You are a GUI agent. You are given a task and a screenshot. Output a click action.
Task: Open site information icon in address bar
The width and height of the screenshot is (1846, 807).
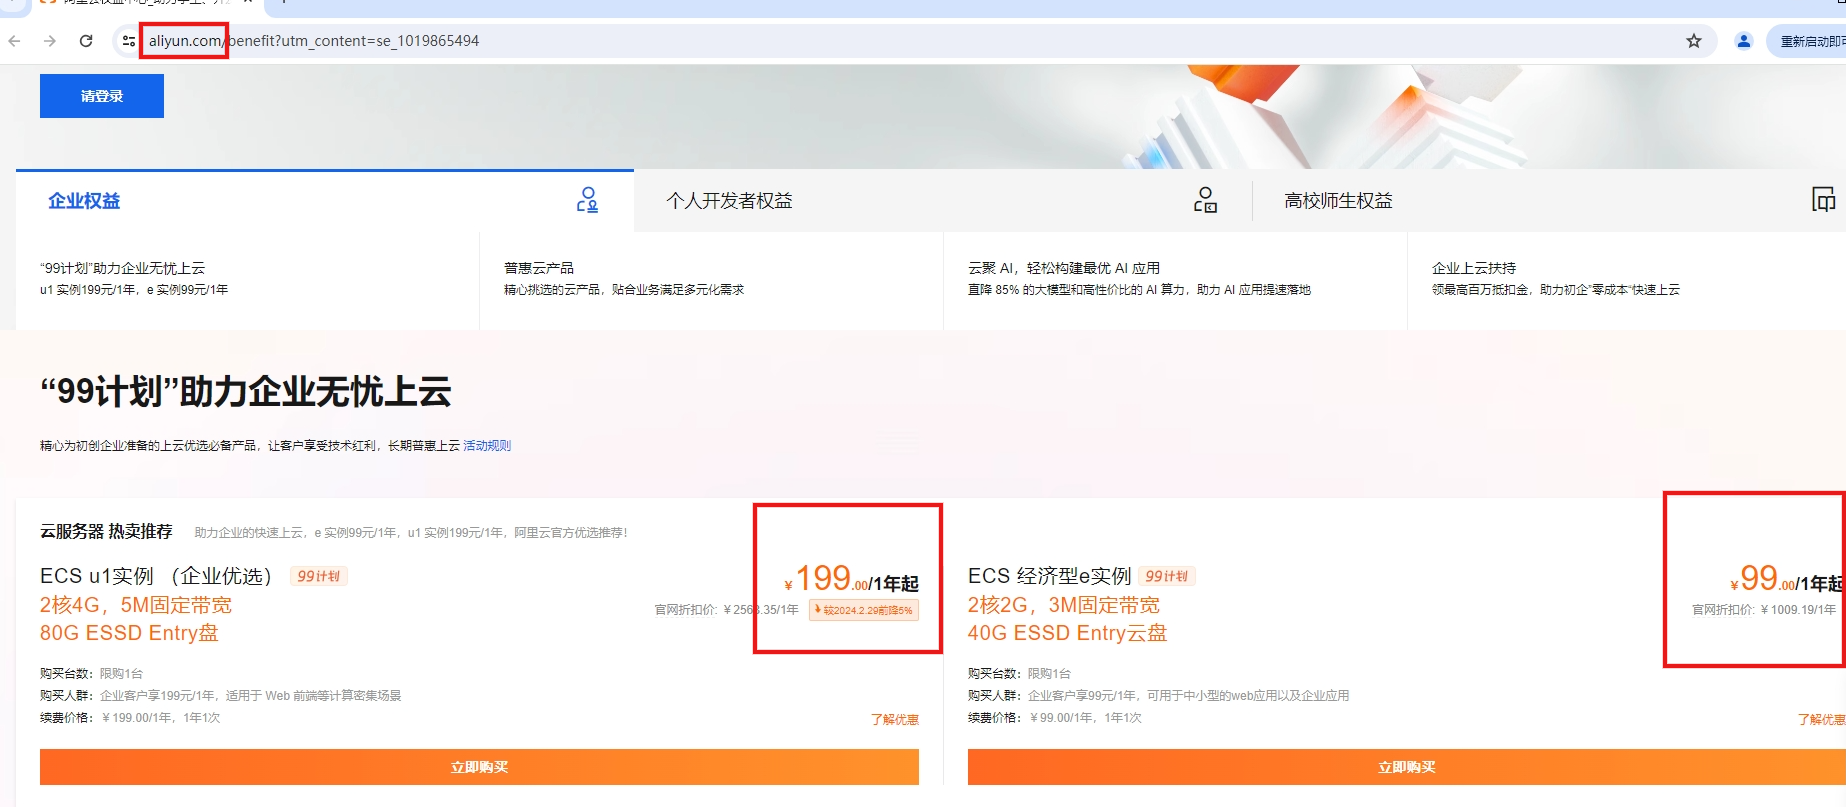point(128,41)
